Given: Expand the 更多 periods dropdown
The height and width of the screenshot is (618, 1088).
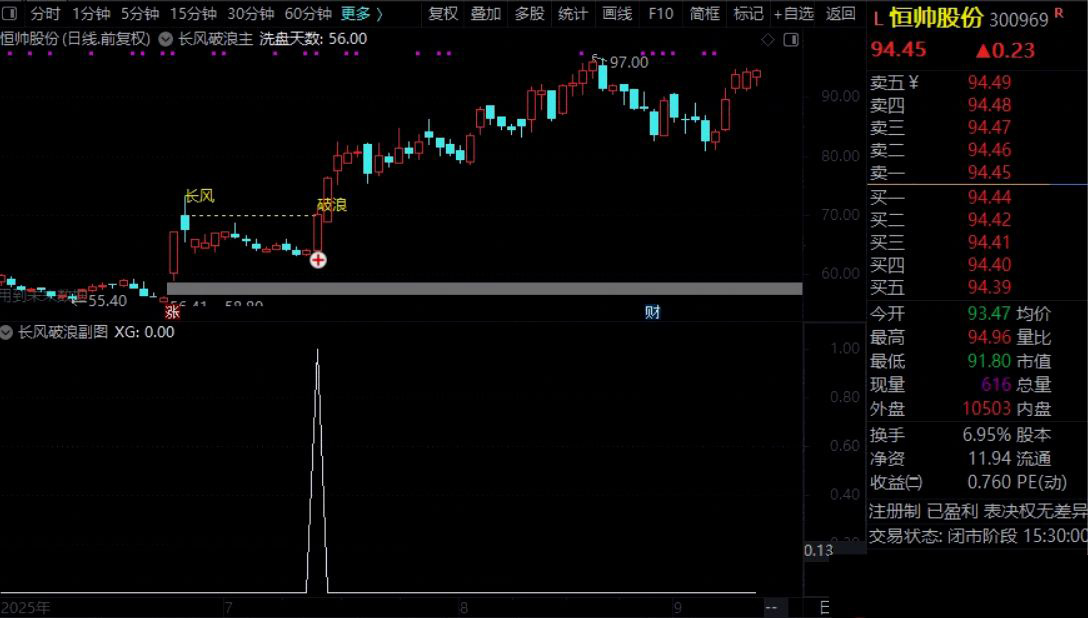Looking at the screenshot, I should [x=362, y=13].
